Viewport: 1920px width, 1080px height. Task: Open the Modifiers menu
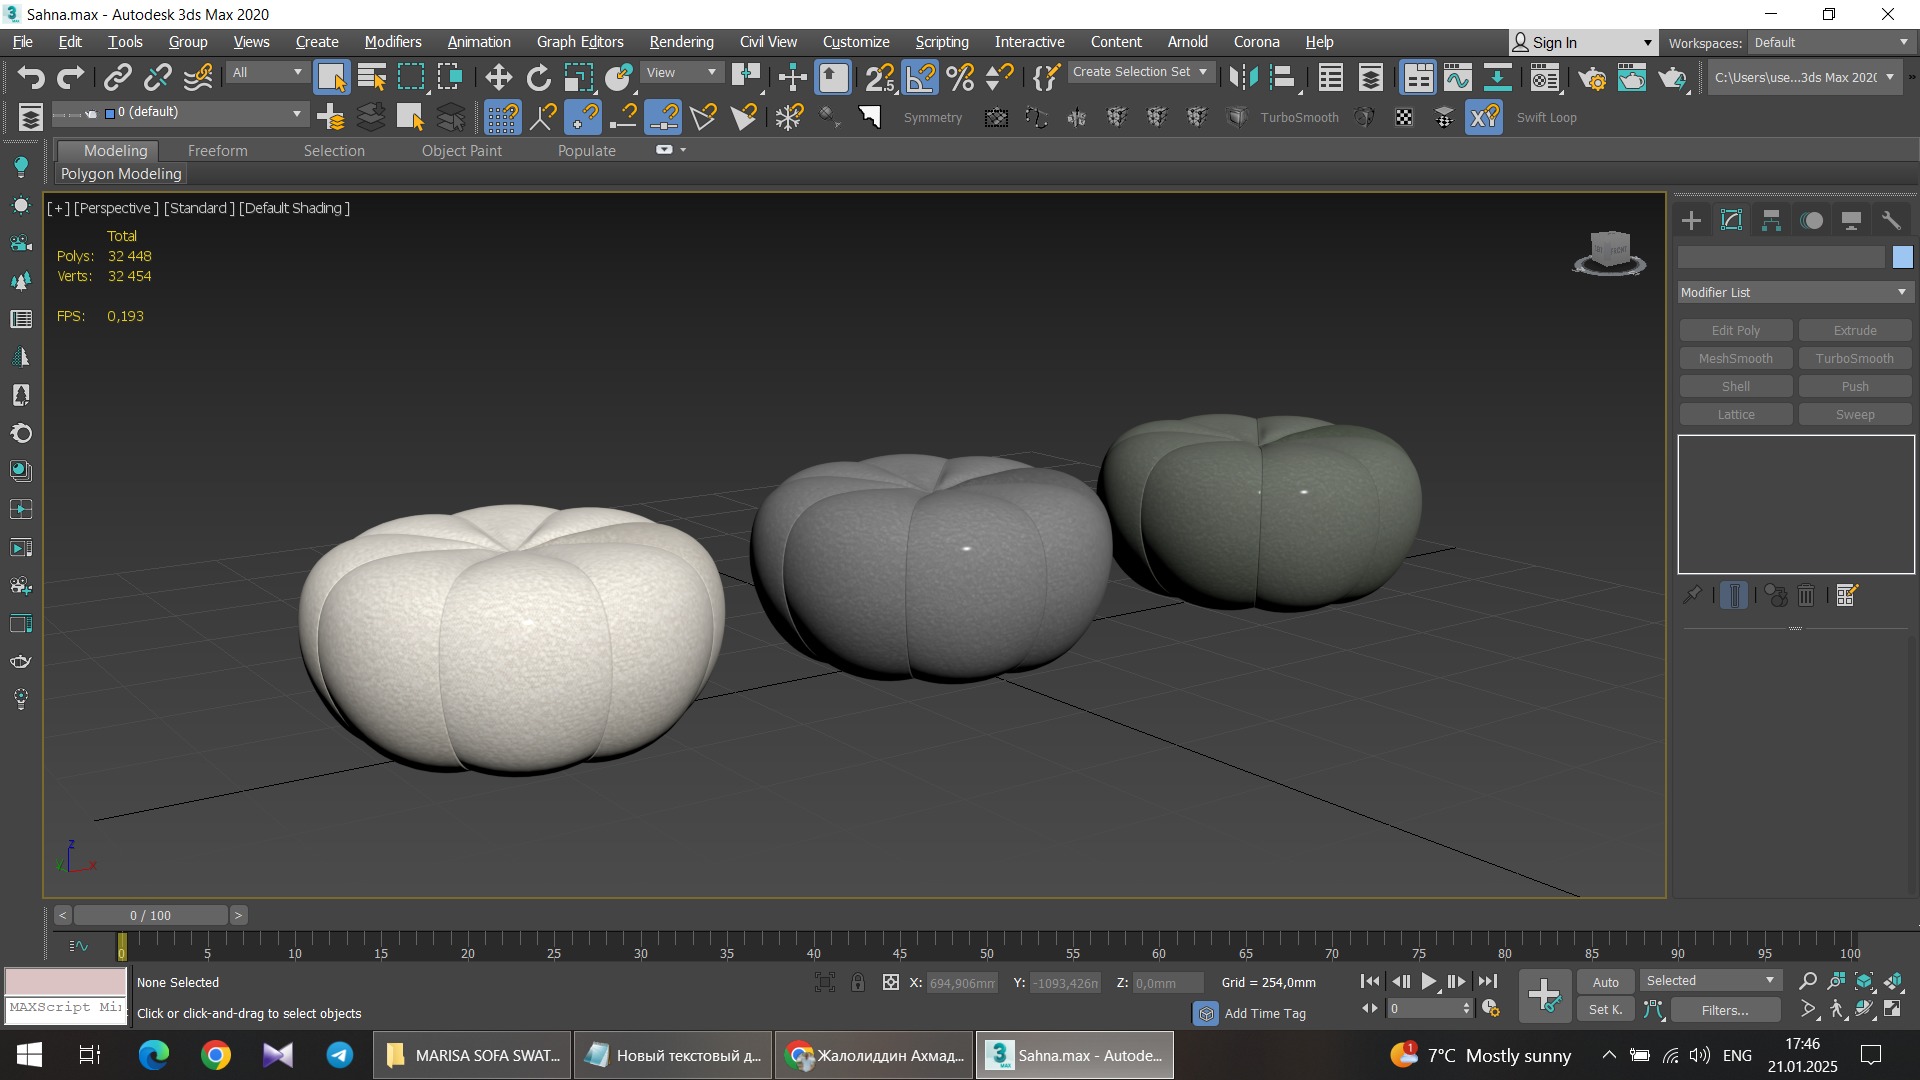click(x=392, y=42)
